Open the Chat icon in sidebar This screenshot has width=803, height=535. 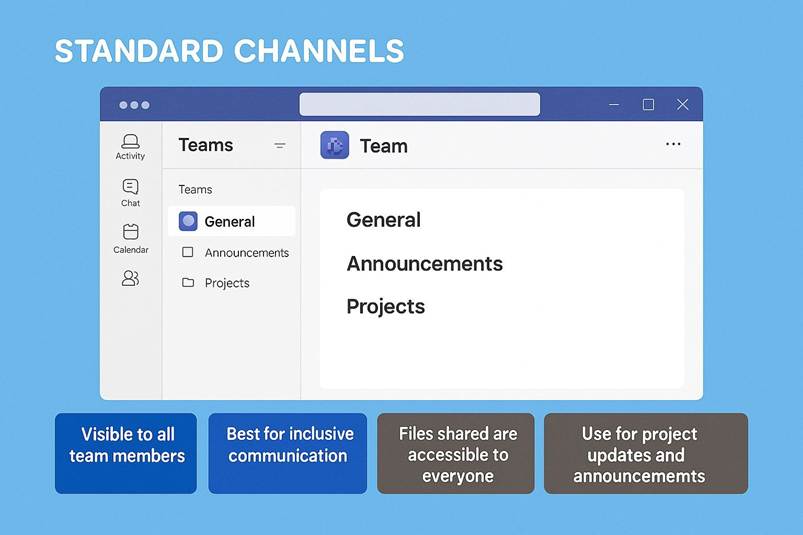click(x=130, y=187)
